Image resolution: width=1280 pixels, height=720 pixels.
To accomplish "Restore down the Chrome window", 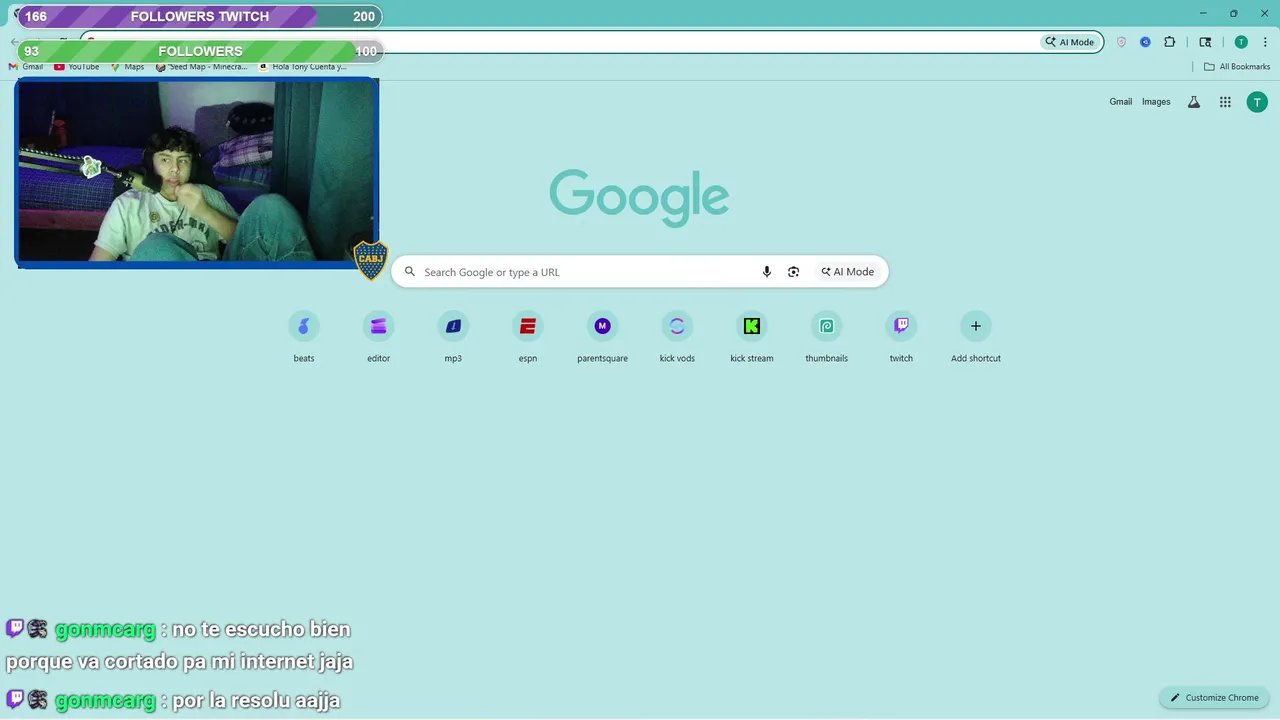I will click(x=1233, y=13).
